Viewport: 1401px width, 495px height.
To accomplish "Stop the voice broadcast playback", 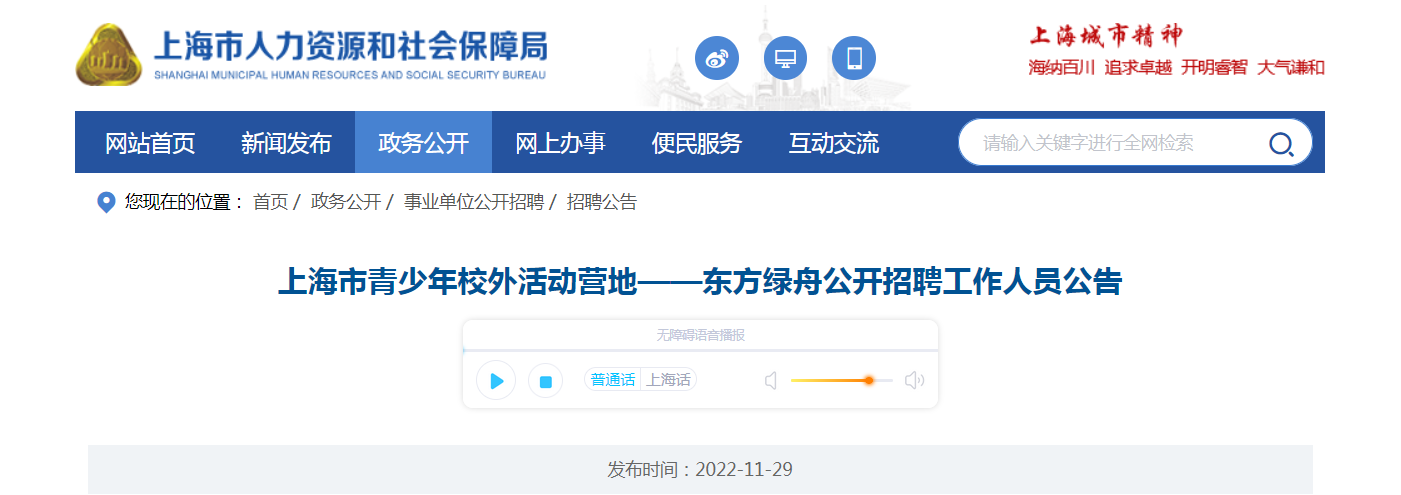I will point(545,381).
